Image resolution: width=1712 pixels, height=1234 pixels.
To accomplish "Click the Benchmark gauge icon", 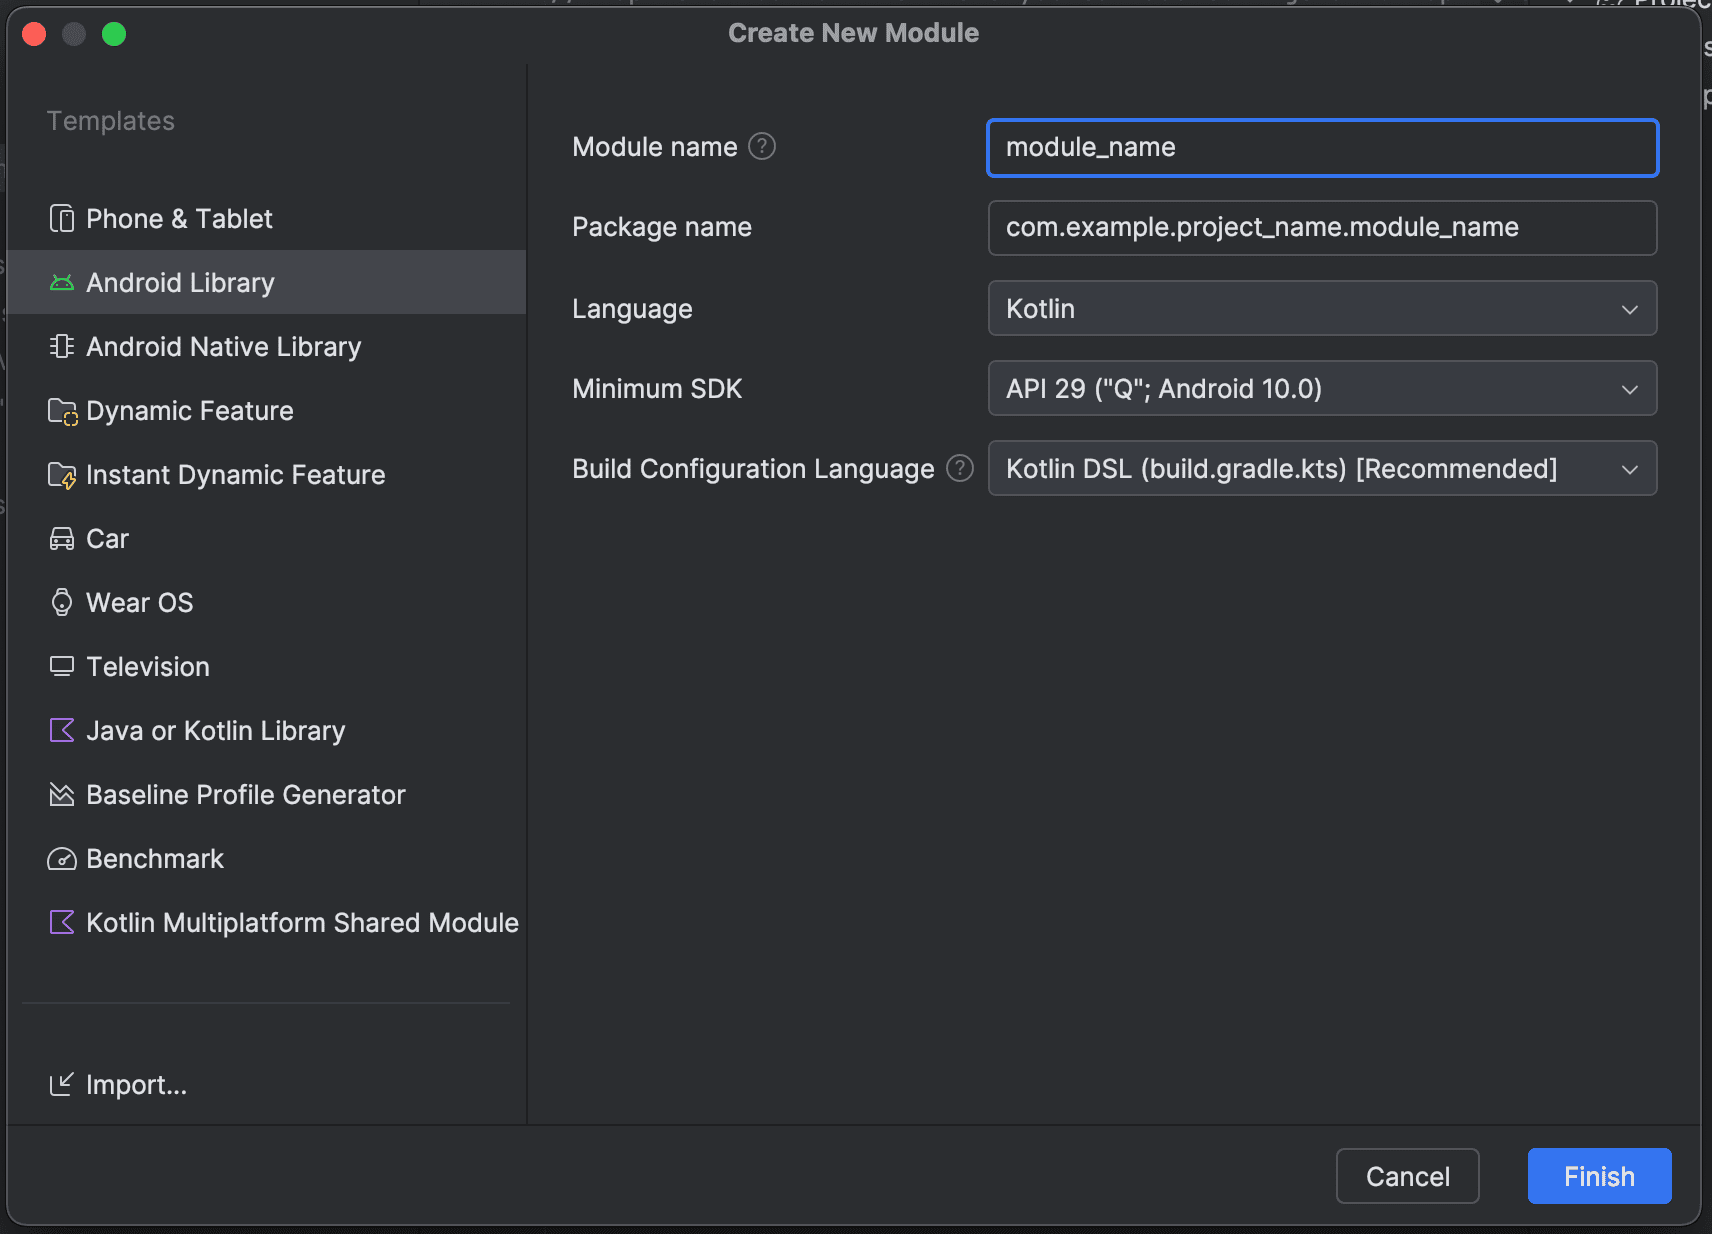I will [x=62, y=859].
